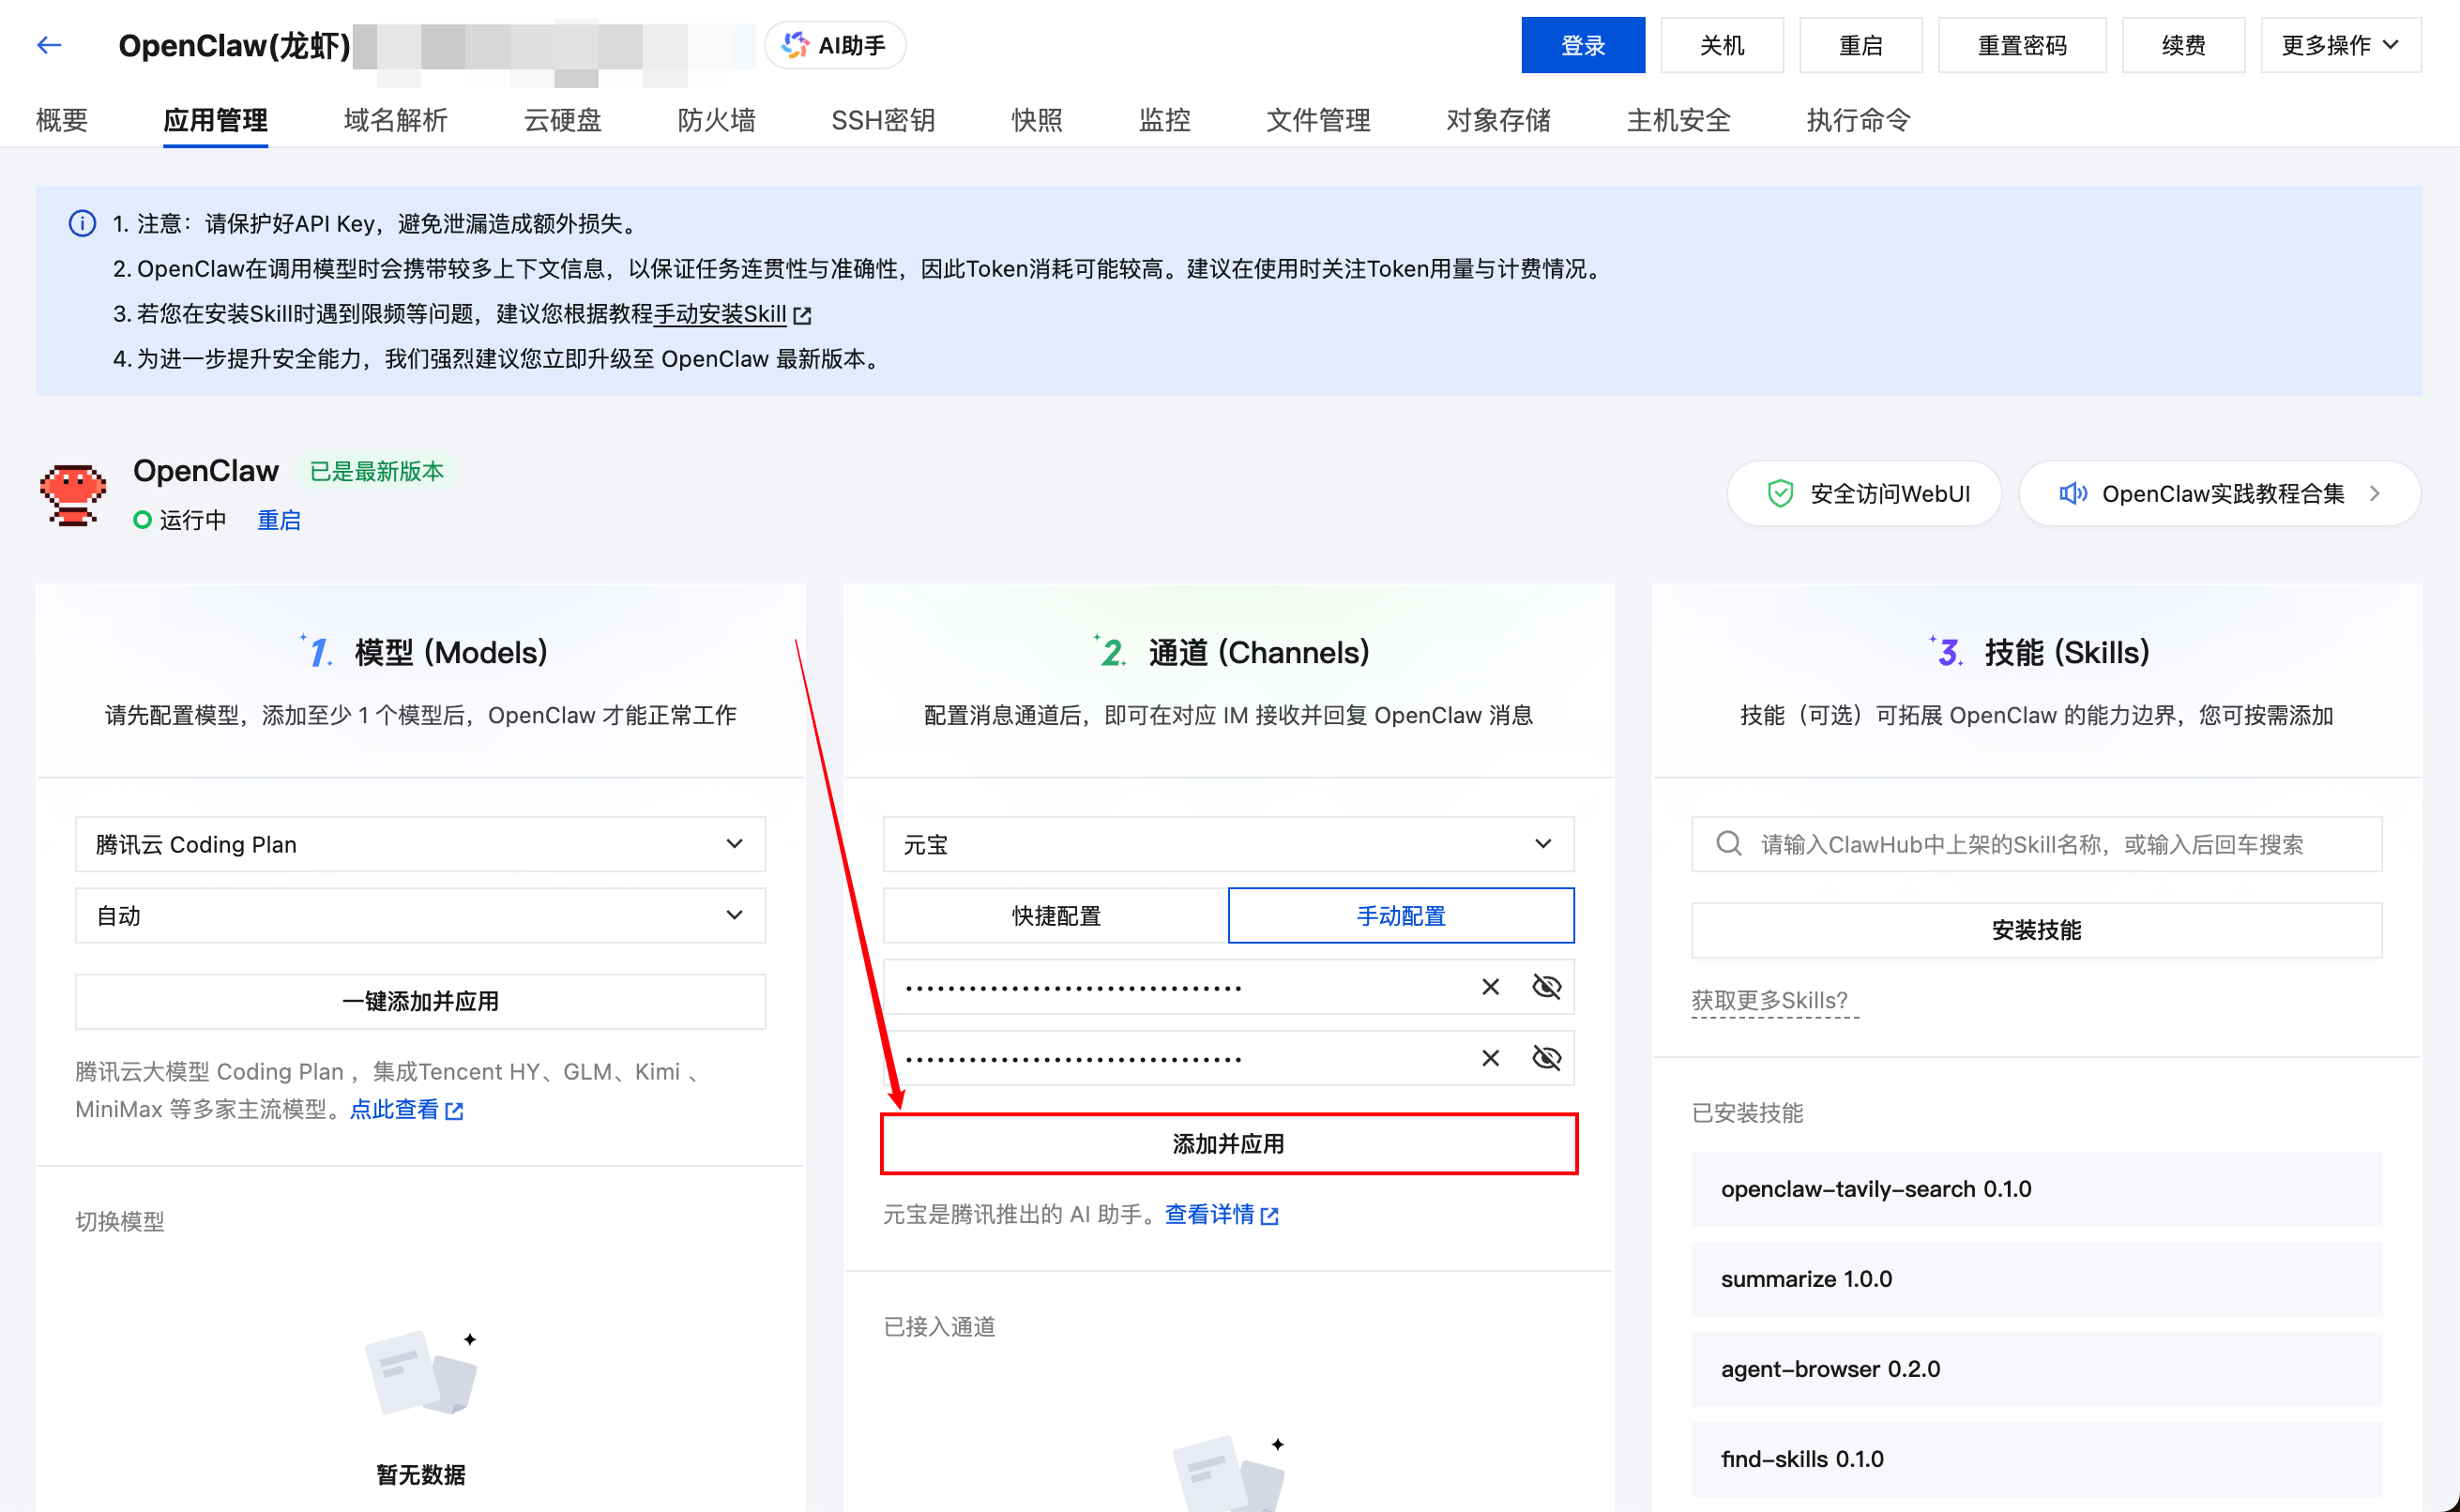The image size is (2460, 1512).
Task: Click the OpenClaw lobster logo
Action: (72, 494)
